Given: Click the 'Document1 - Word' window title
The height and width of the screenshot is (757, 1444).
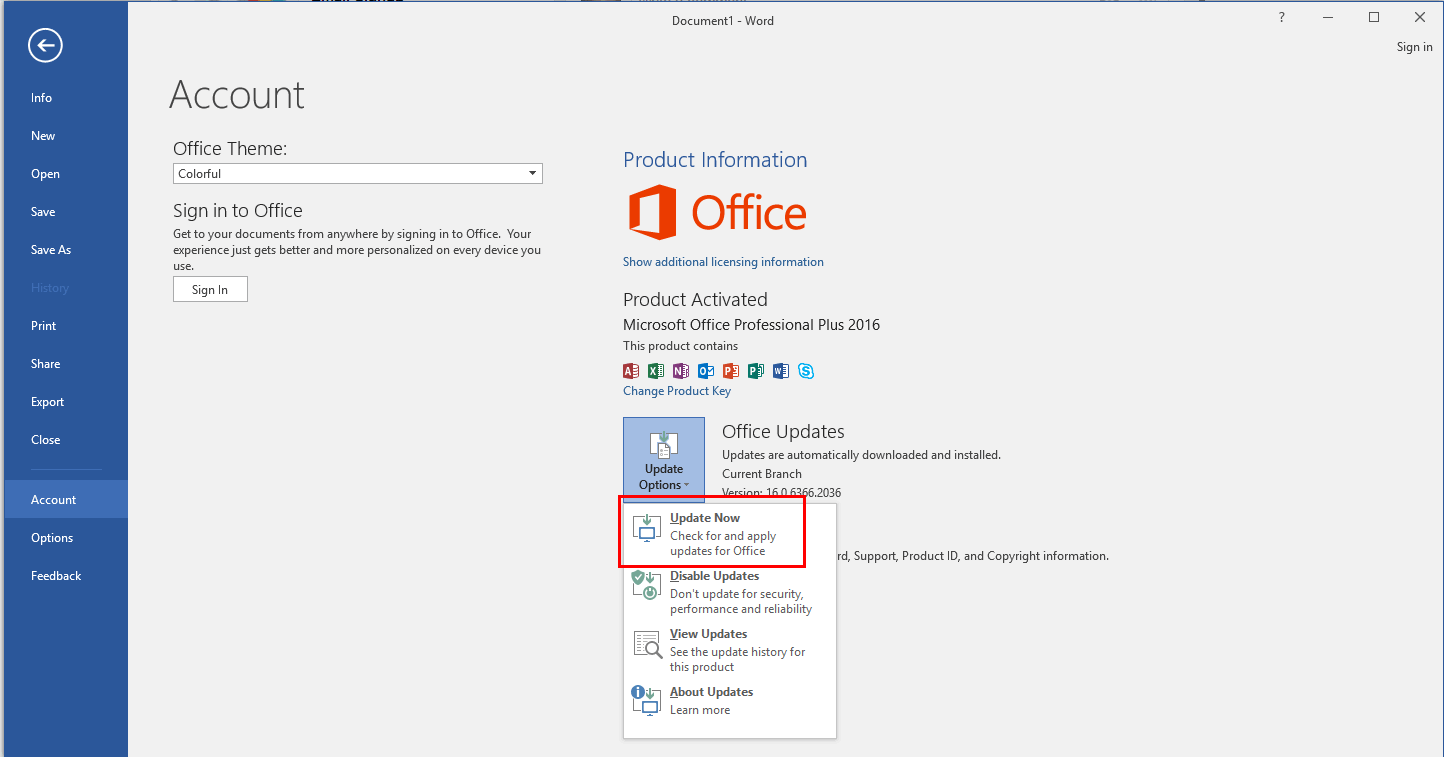Looking at the screenshot, I should point(723,21).
